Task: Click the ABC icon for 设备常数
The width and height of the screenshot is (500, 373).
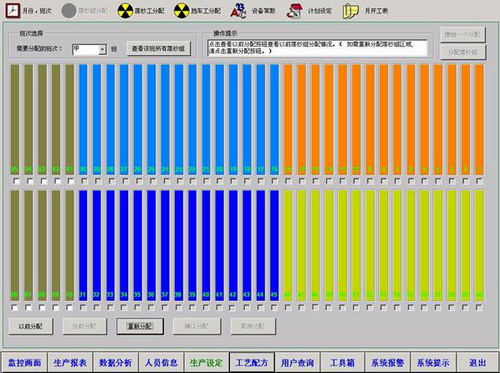Action: [239, 11]
